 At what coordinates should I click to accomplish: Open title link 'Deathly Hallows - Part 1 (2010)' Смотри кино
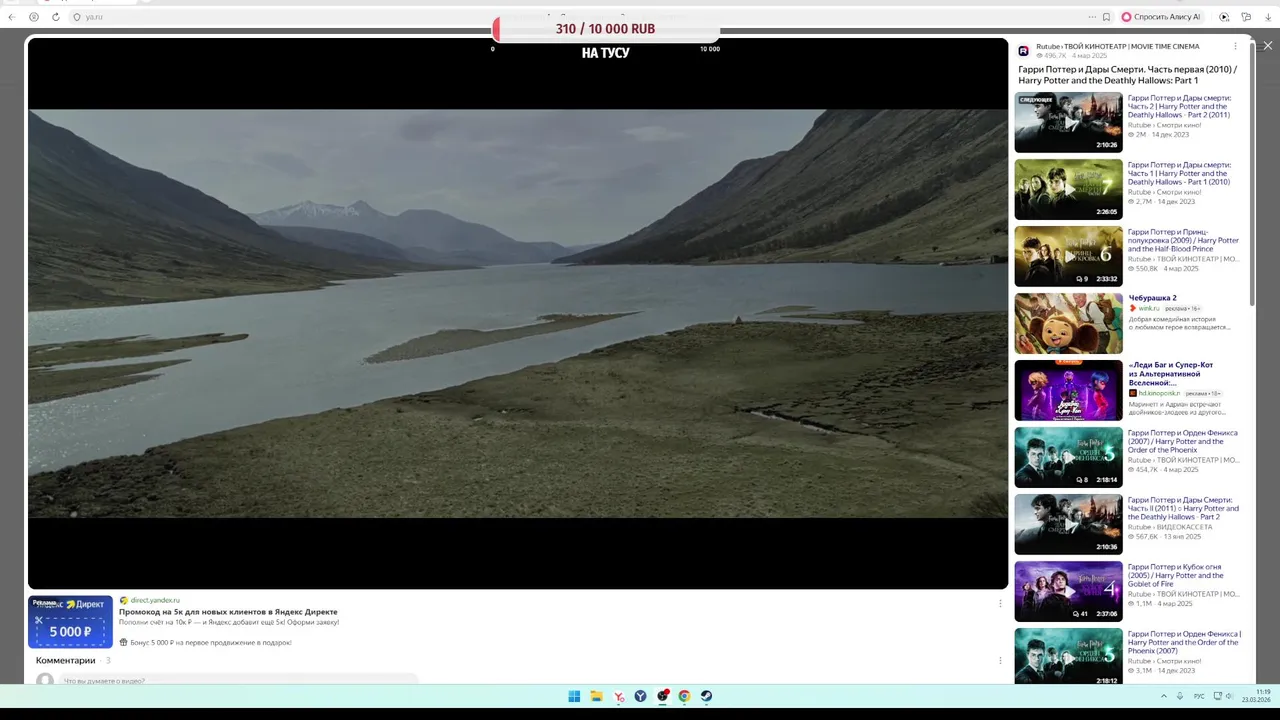[x=1179, y=173]
